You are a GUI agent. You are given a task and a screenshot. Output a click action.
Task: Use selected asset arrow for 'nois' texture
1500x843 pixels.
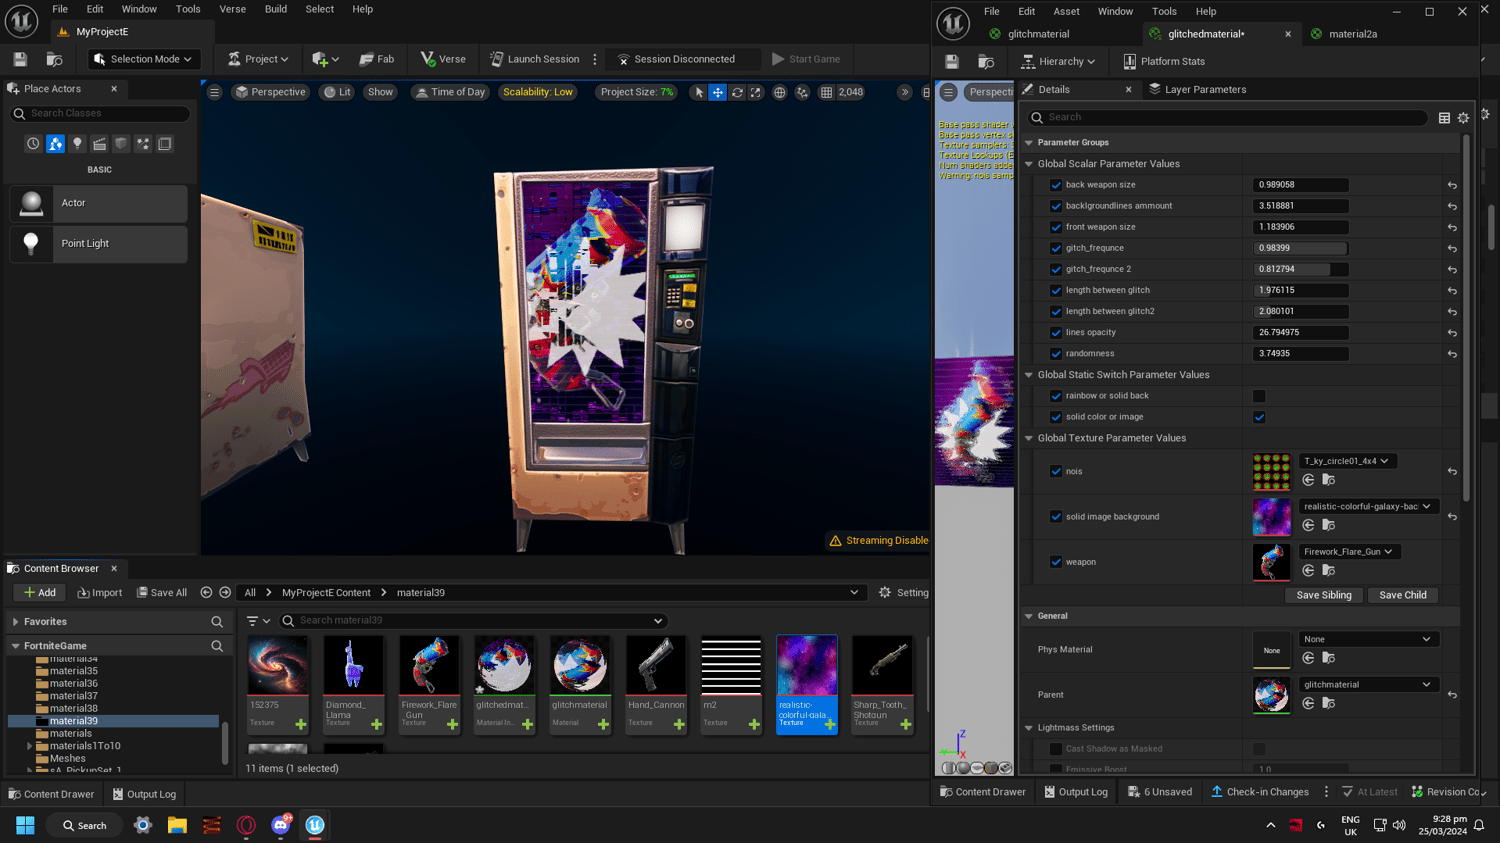[1308, 480]
